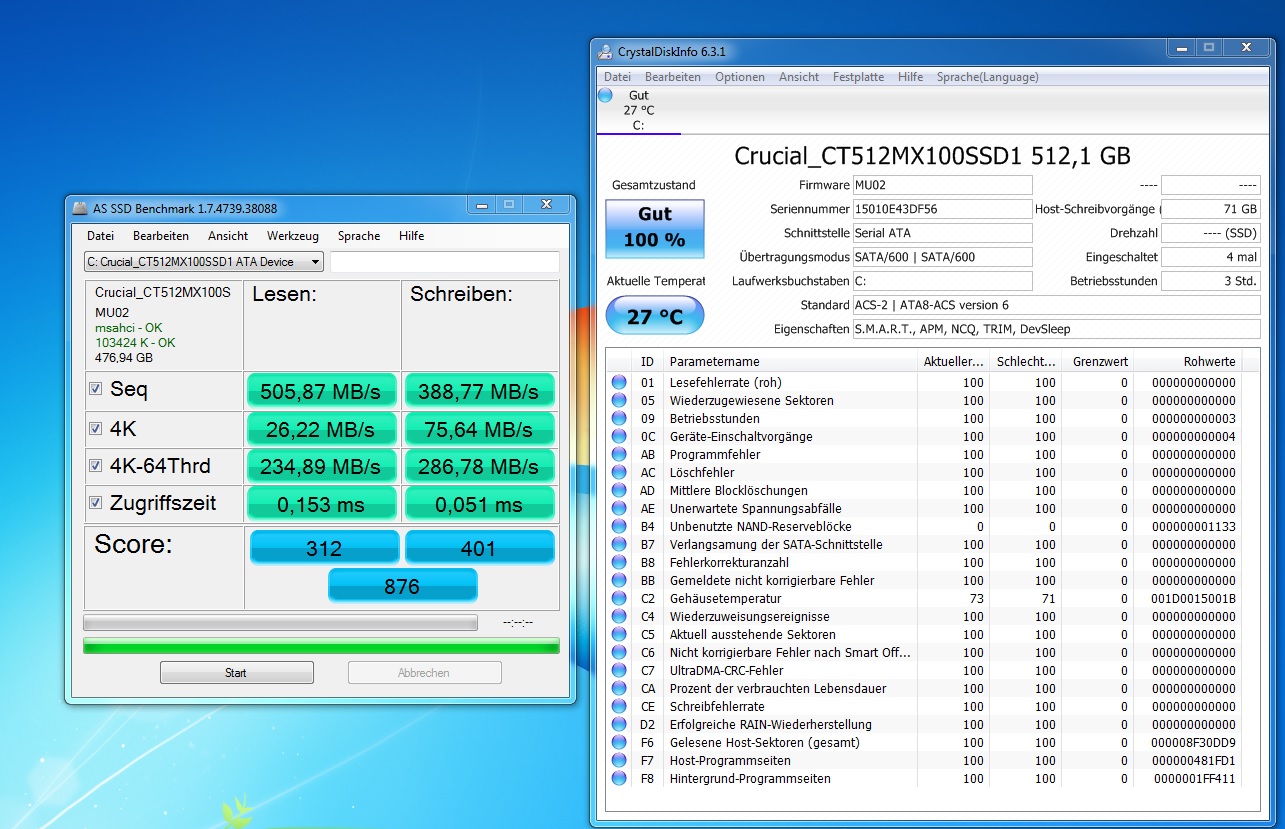Click the status orb for Unerwartete Spannungsabfälle

click(619, 508)
